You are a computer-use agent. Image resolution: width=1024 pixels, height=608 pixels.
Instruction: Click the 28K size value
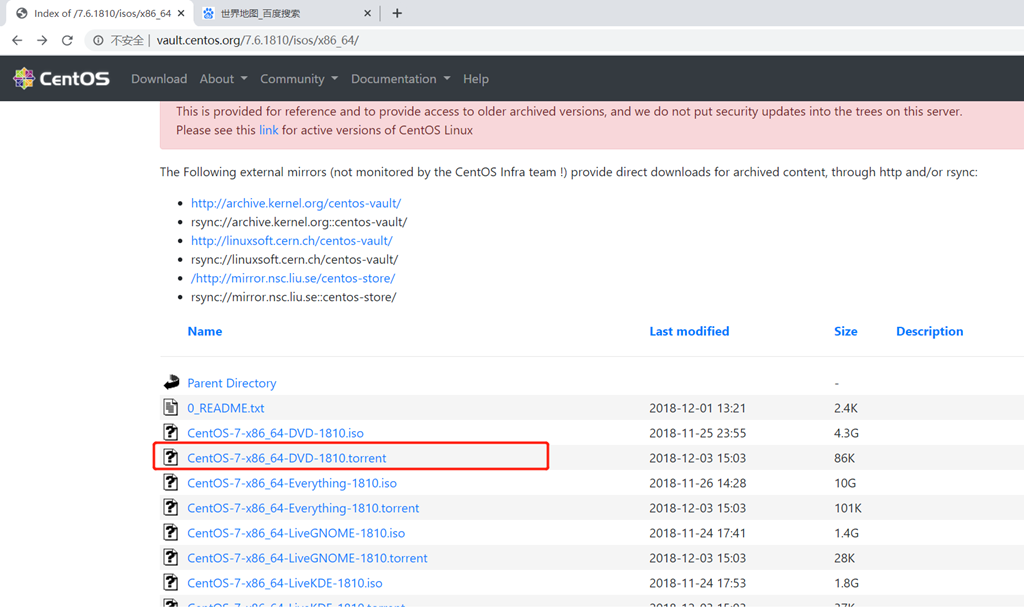[x=844, y=558]
